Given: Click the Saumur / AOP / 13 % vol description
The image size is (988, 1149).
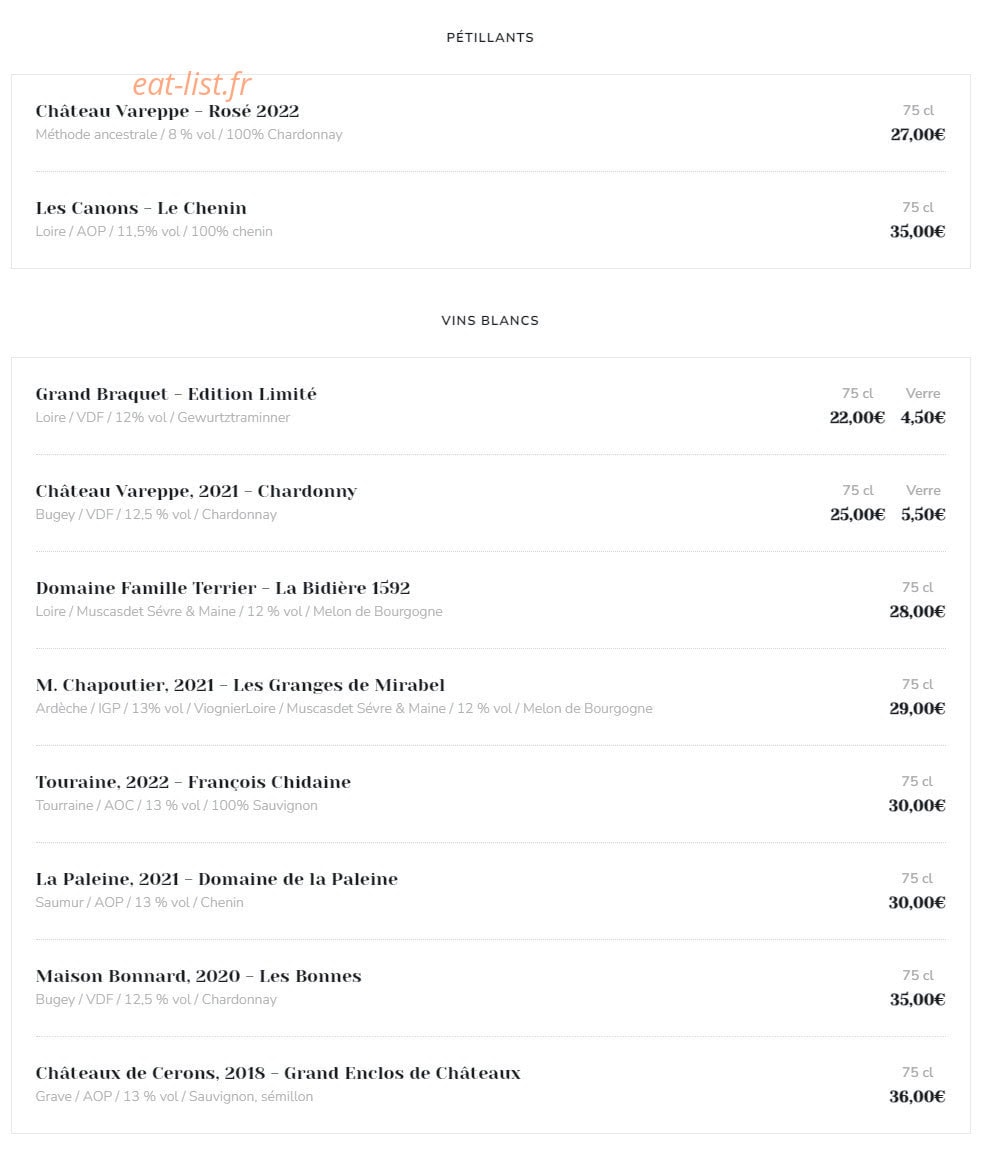Looking at the screenshot, I should 139,902.
